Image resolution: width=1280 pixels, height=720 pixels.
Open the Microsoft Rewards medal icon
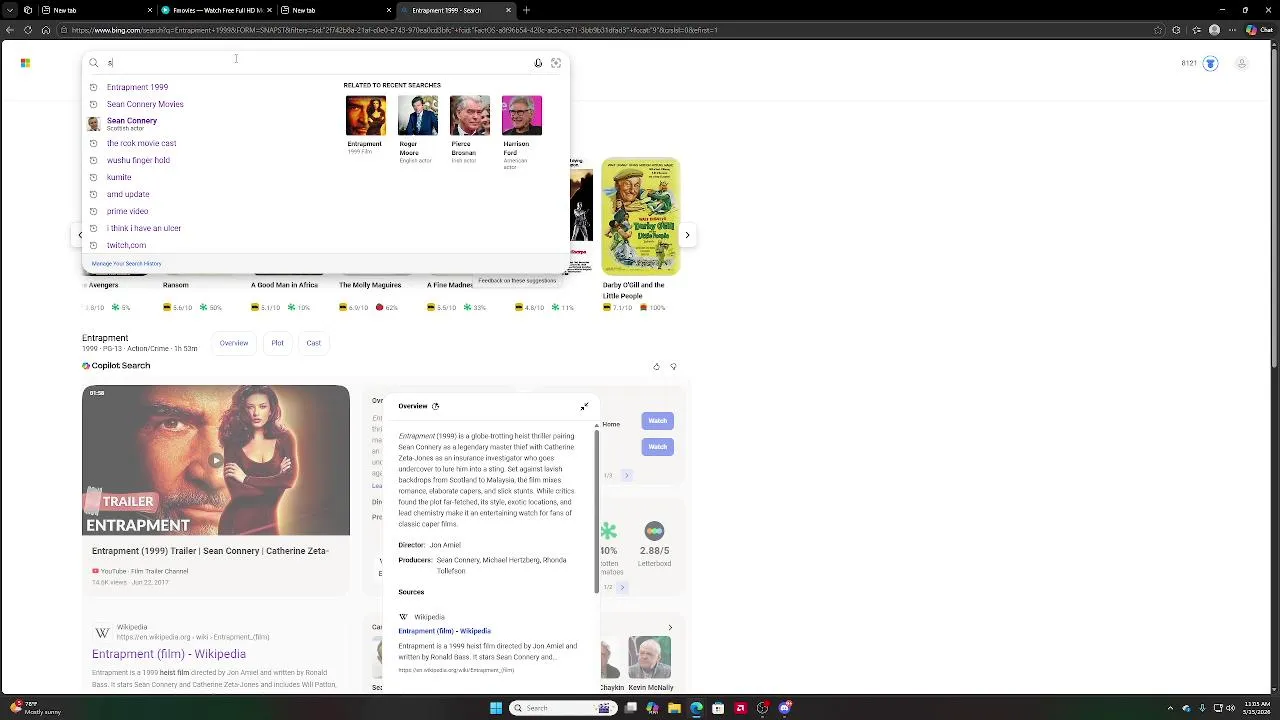click(x=1210, y=63)
